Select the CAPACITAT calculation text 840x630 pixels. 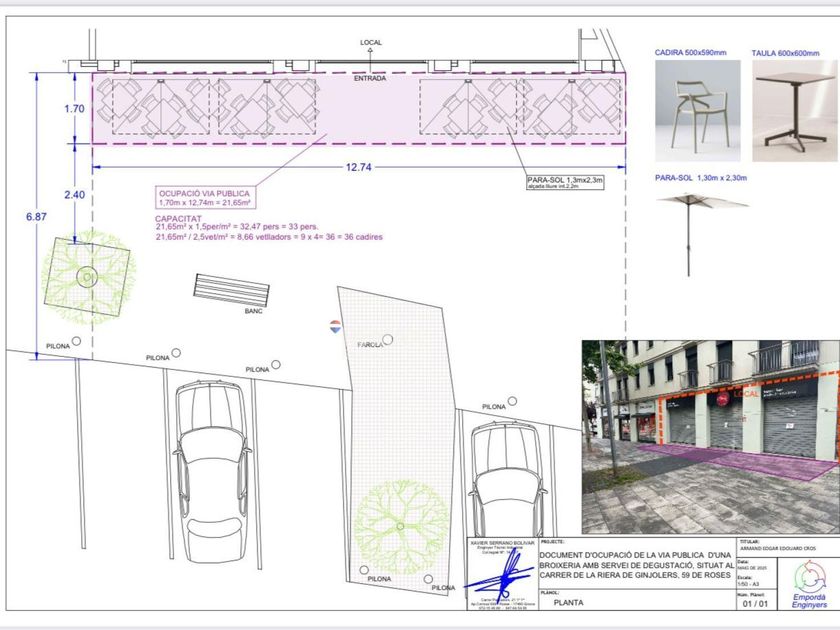[x=269, y=228]
